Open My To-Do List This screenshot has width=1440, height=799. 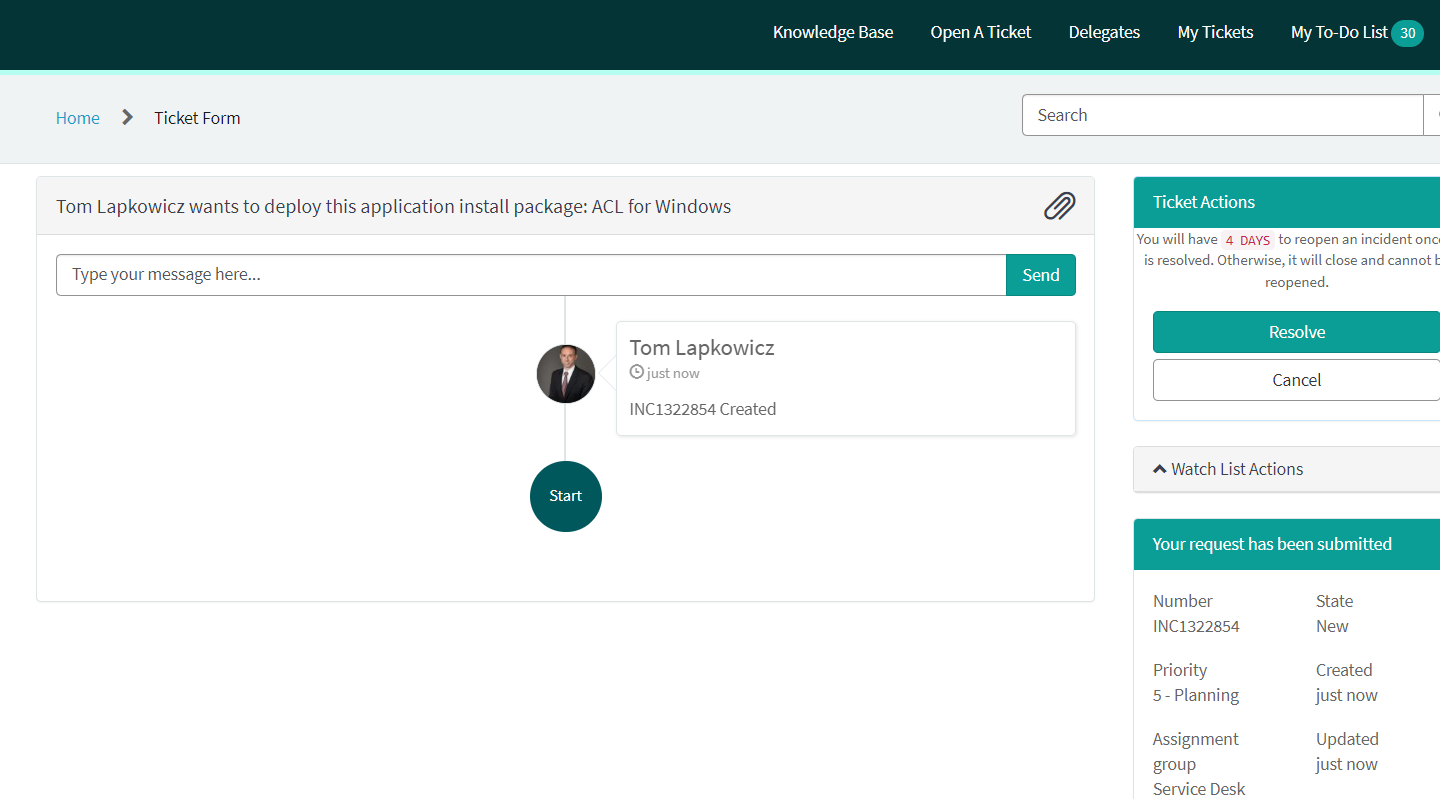[x=1338, y=32]
